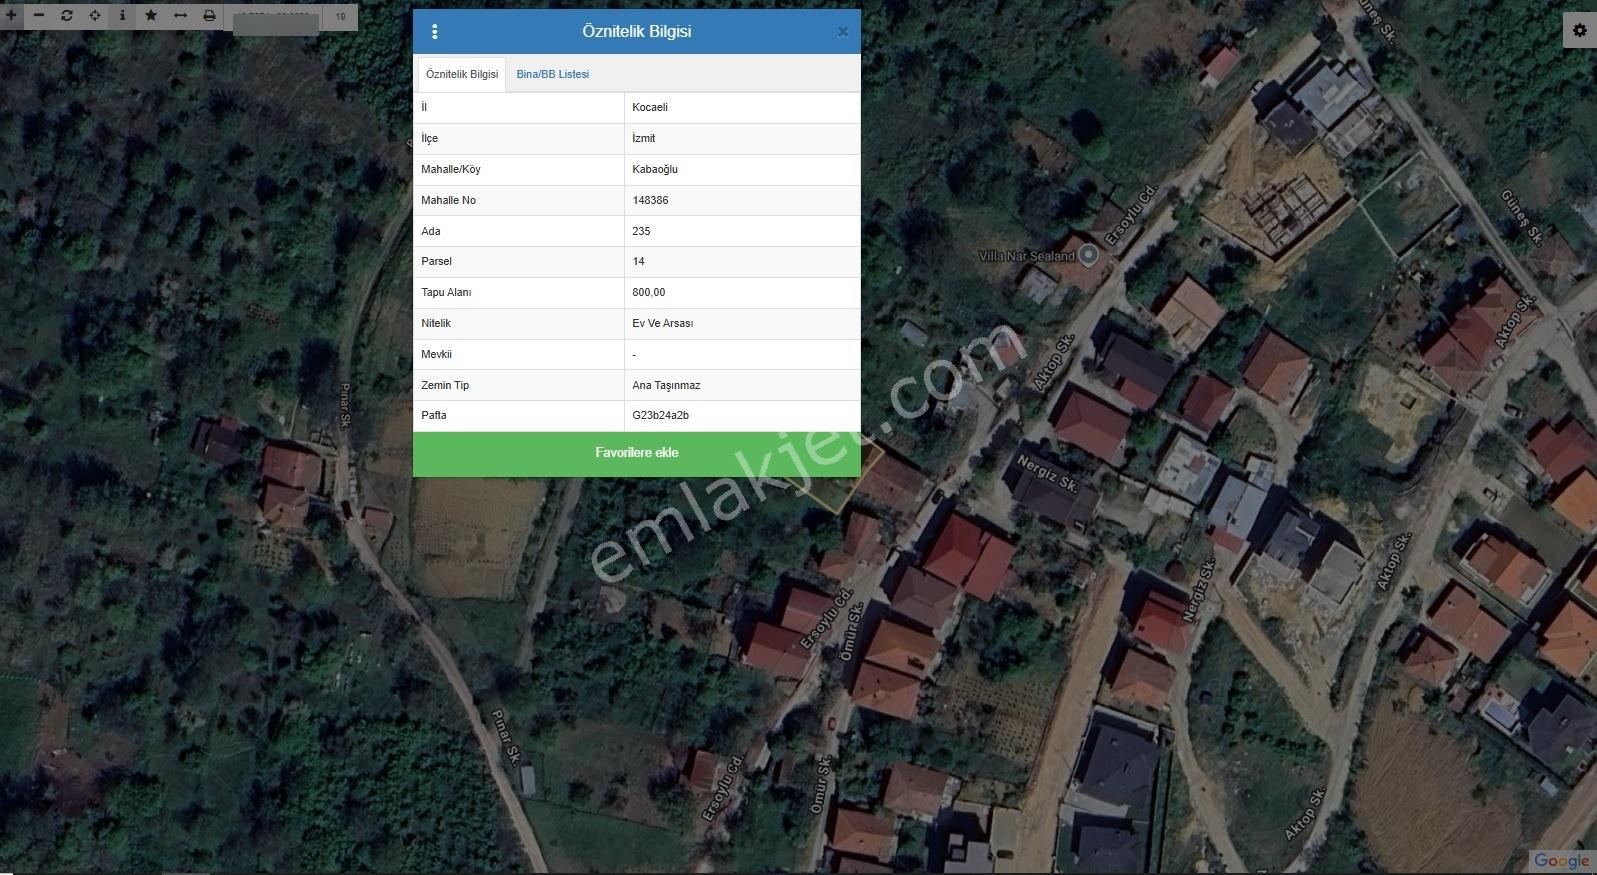Close the Öznitelik Bilgisi panel
Image resolution: width=1597 pixels, height=875 pixels.
843,32
